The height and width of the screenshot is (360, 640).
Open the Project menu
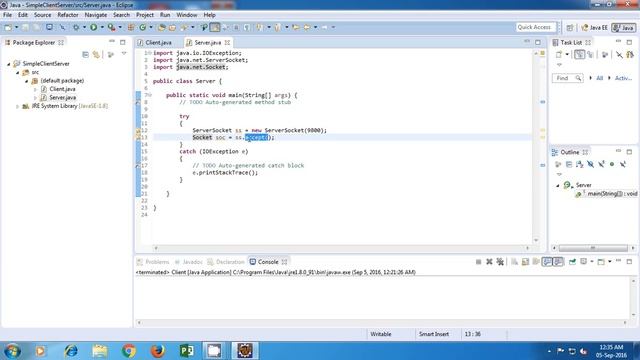coord(145,15)
